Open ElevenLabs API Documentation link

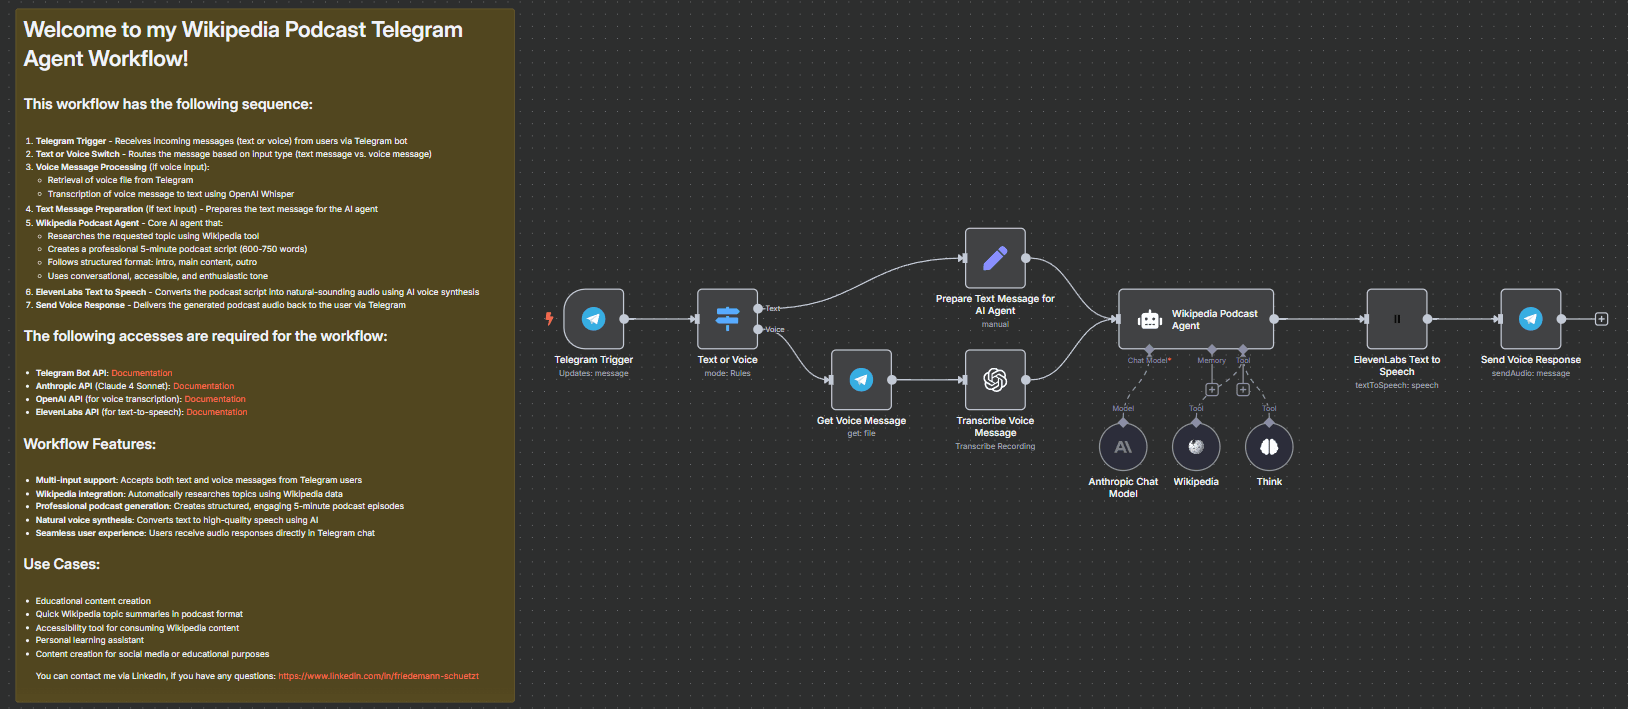217,412
